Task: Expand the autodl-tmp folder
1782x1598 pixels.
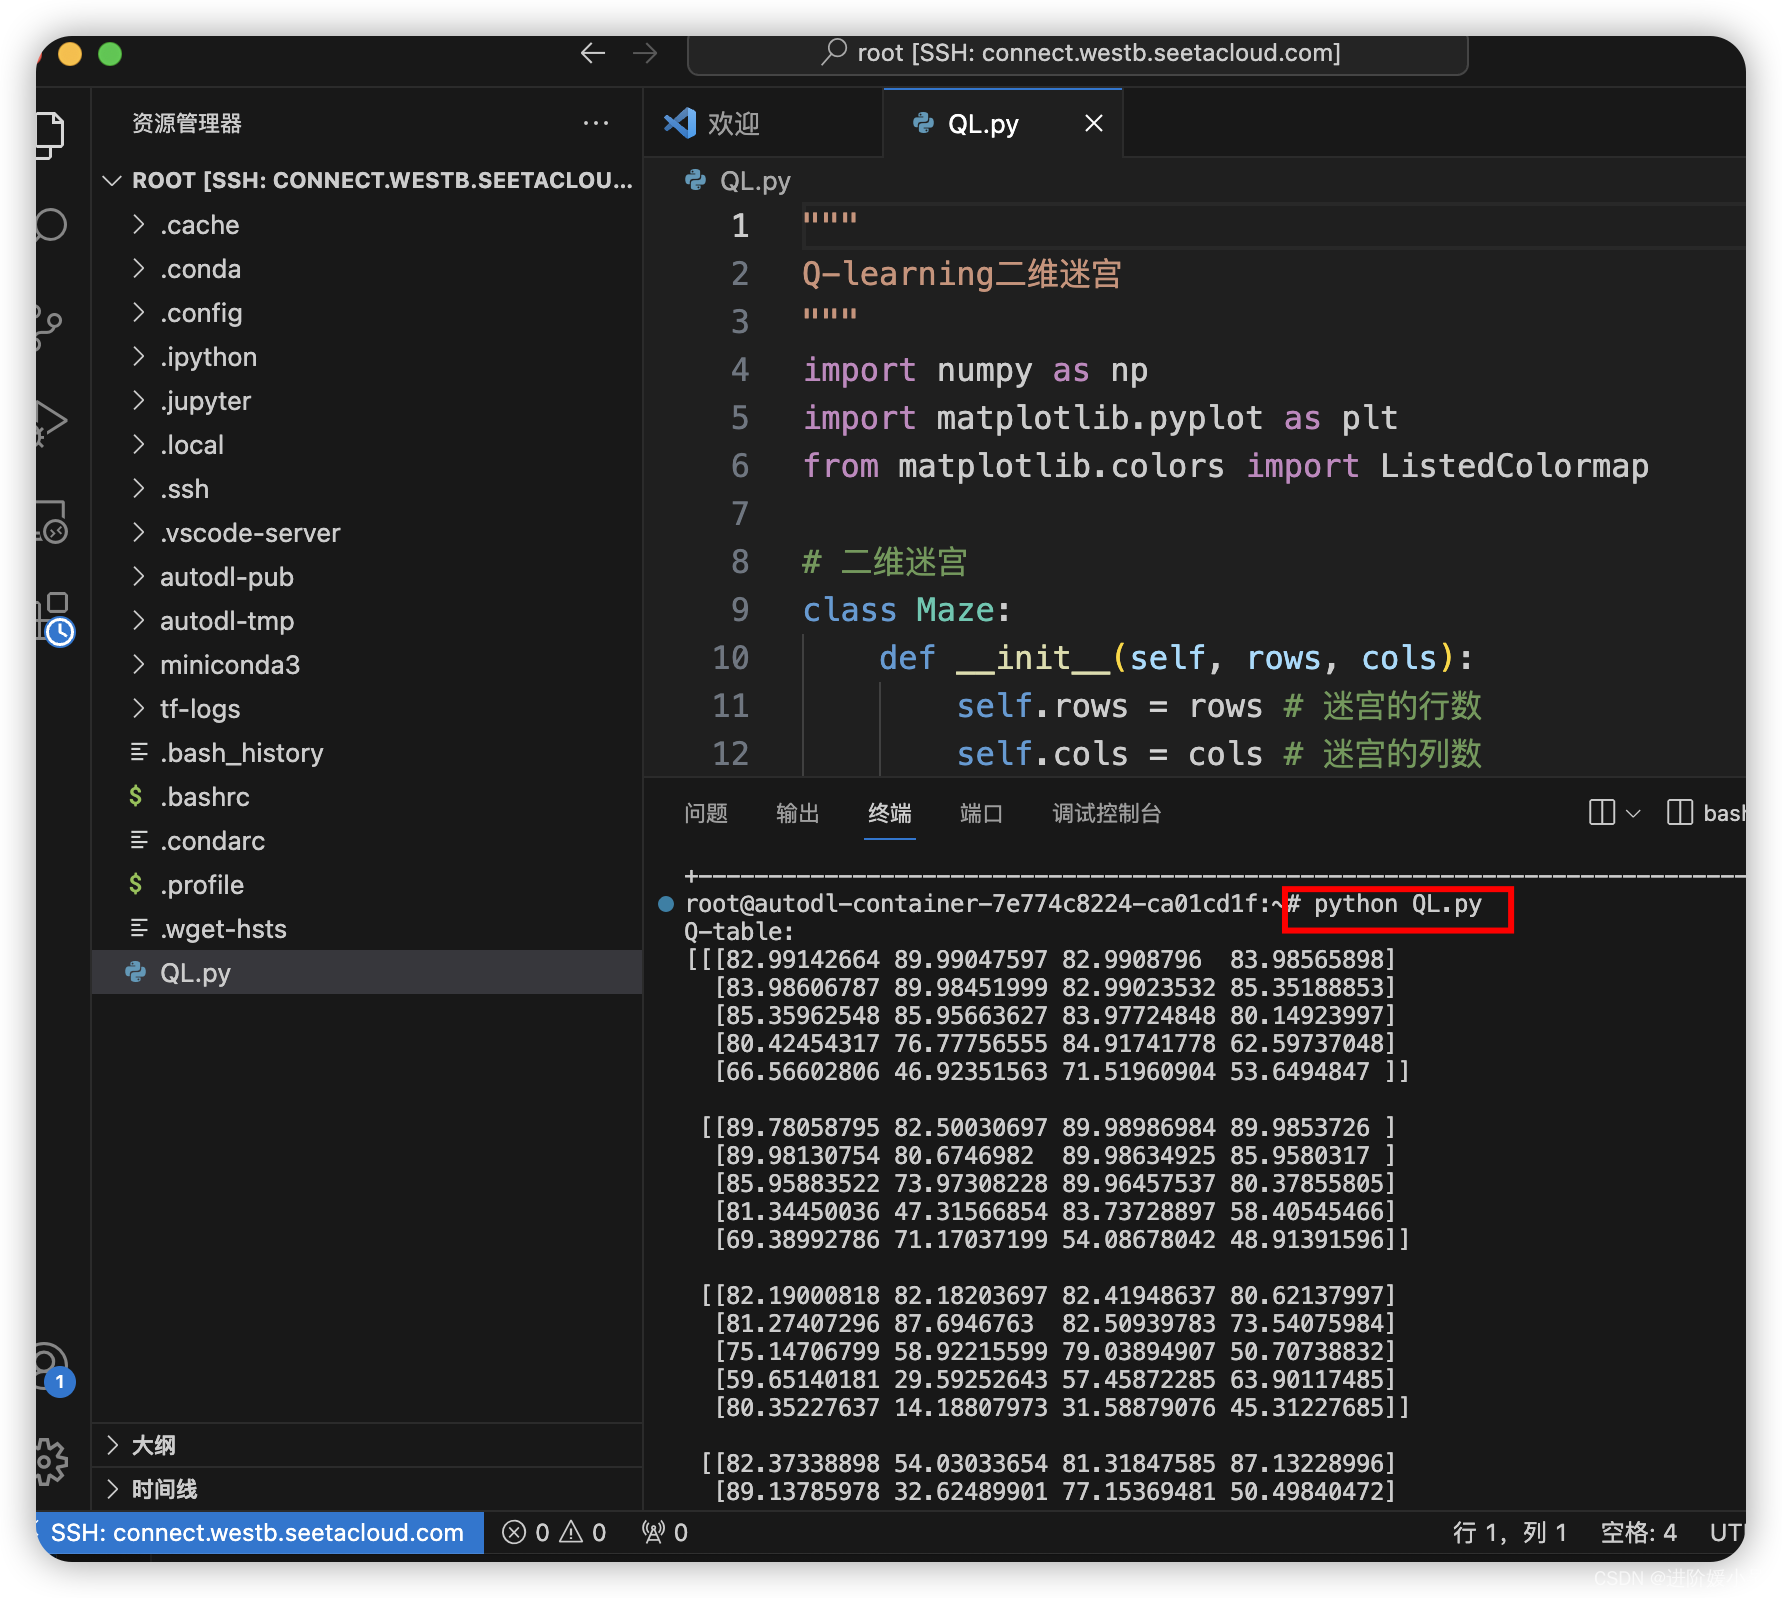Action: (368, 621)
